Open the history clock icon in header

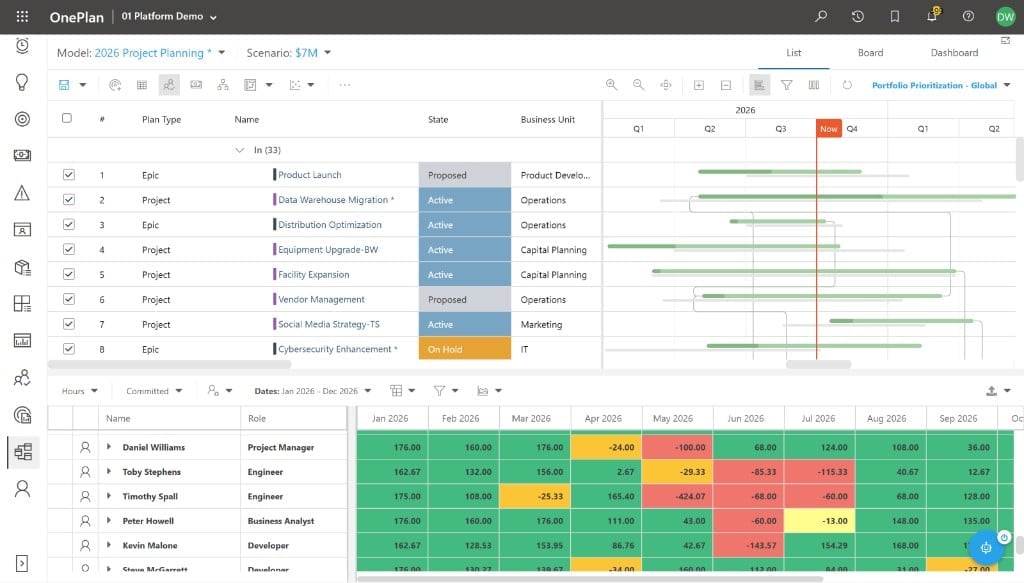click(857, 16)
